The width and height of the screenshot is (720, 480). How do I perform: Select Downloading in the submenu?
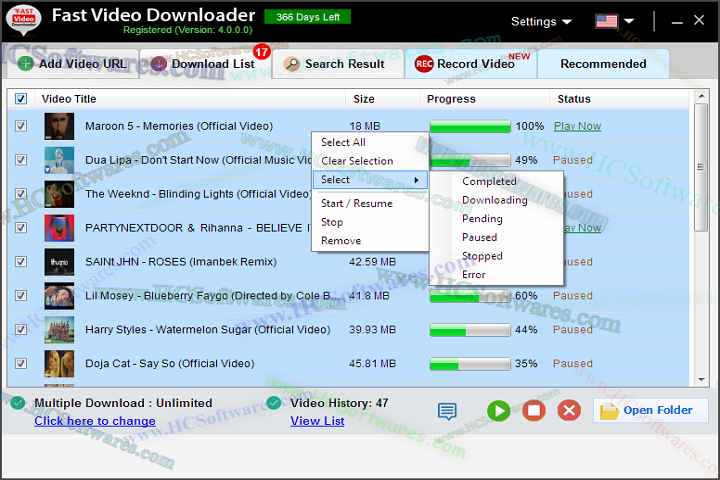click(496, 200)
